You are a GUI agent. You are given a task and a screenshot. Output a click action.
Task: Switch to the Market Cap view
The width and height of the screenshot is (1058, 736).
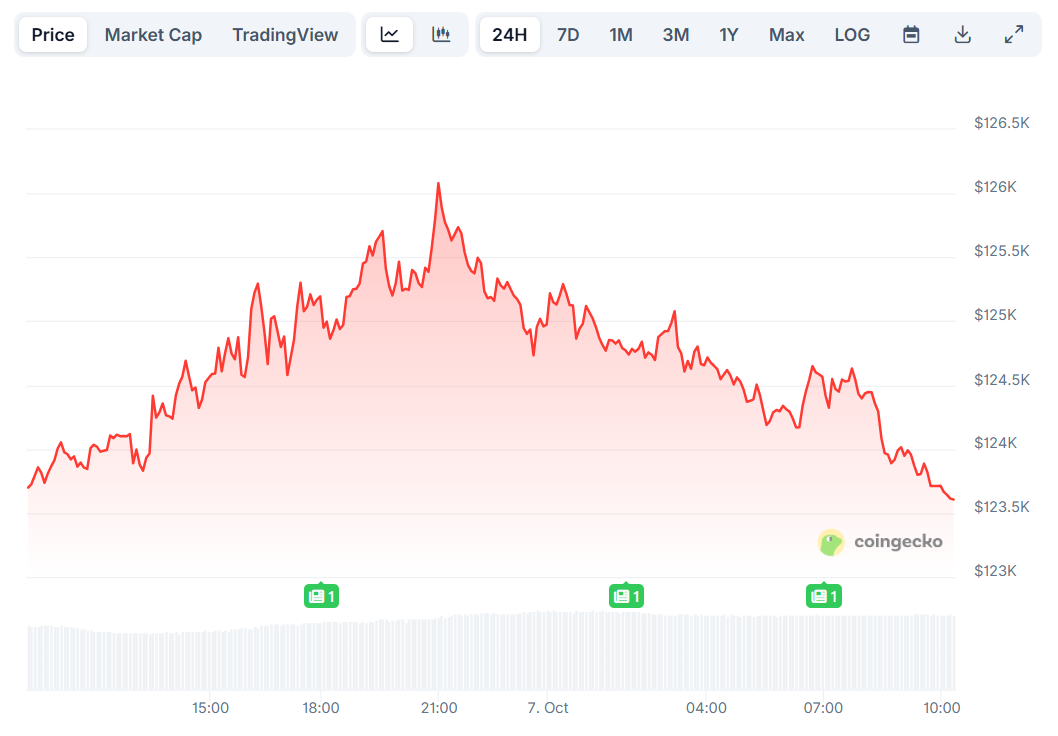(153, 34)
